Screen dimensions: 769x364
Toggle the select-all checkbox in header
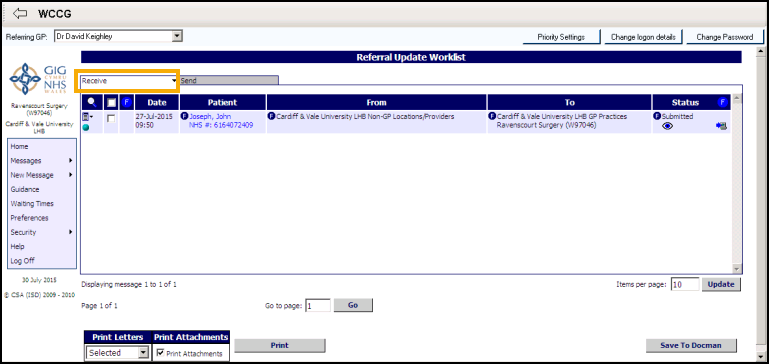pyautogui.click(x=111, y=103)
